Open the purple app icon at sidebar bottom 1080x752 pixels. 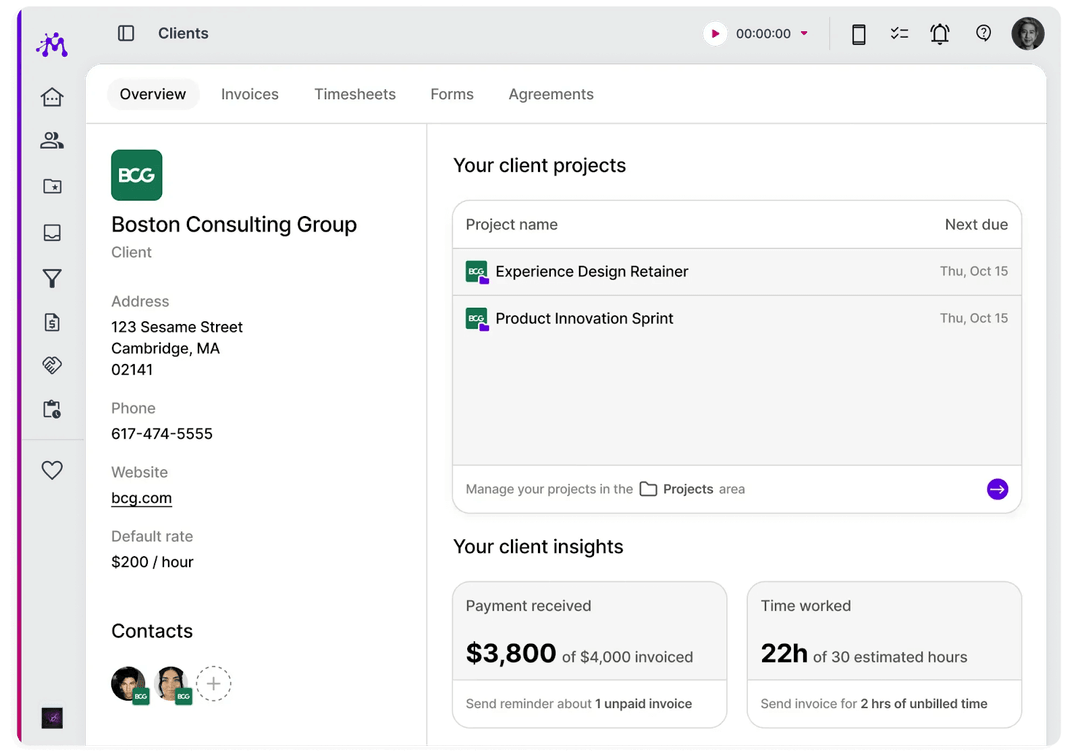point(52,715)
